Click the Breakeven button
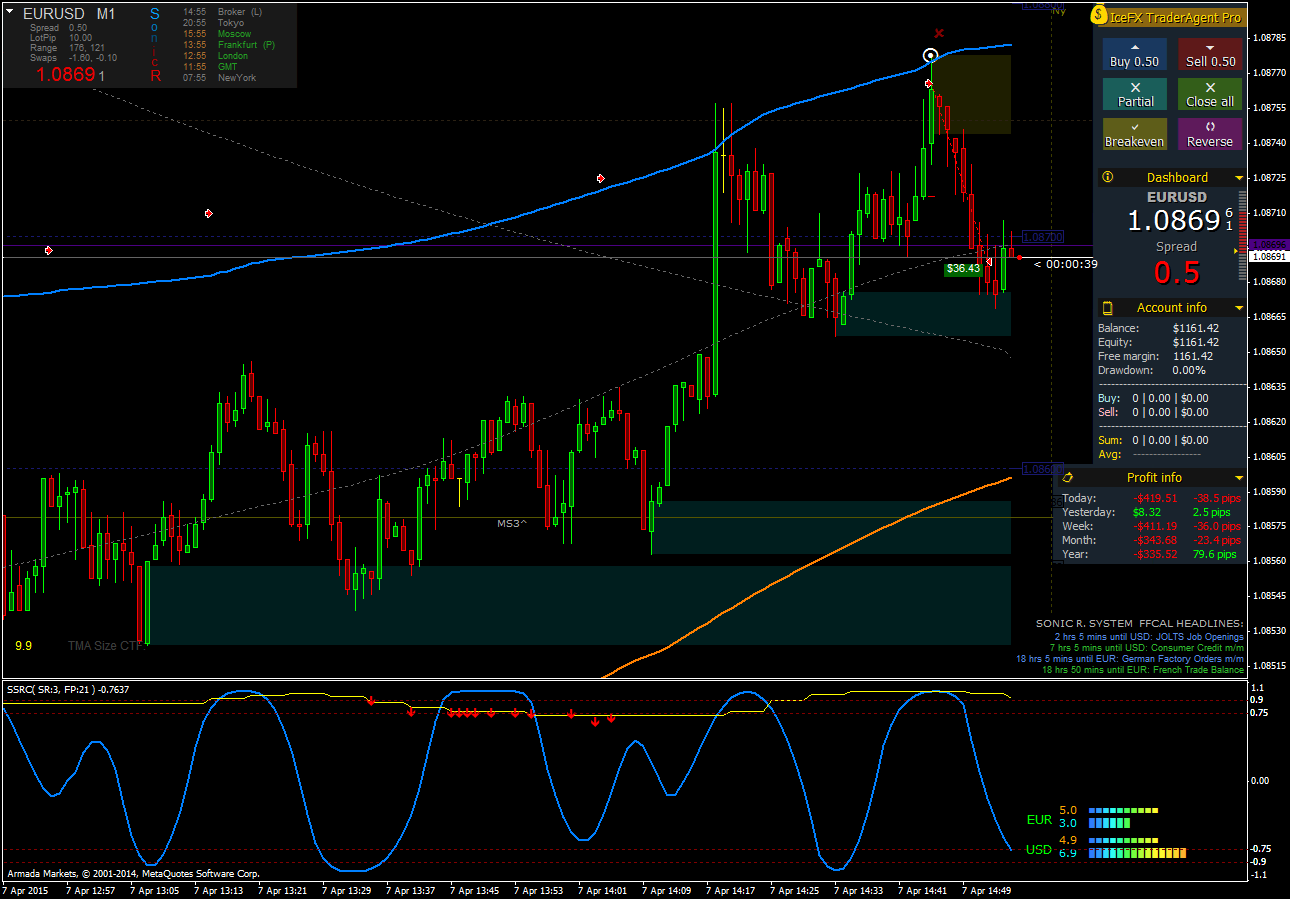The width and height of the screenshot is (1290, 899). (x=1135, y=134)
